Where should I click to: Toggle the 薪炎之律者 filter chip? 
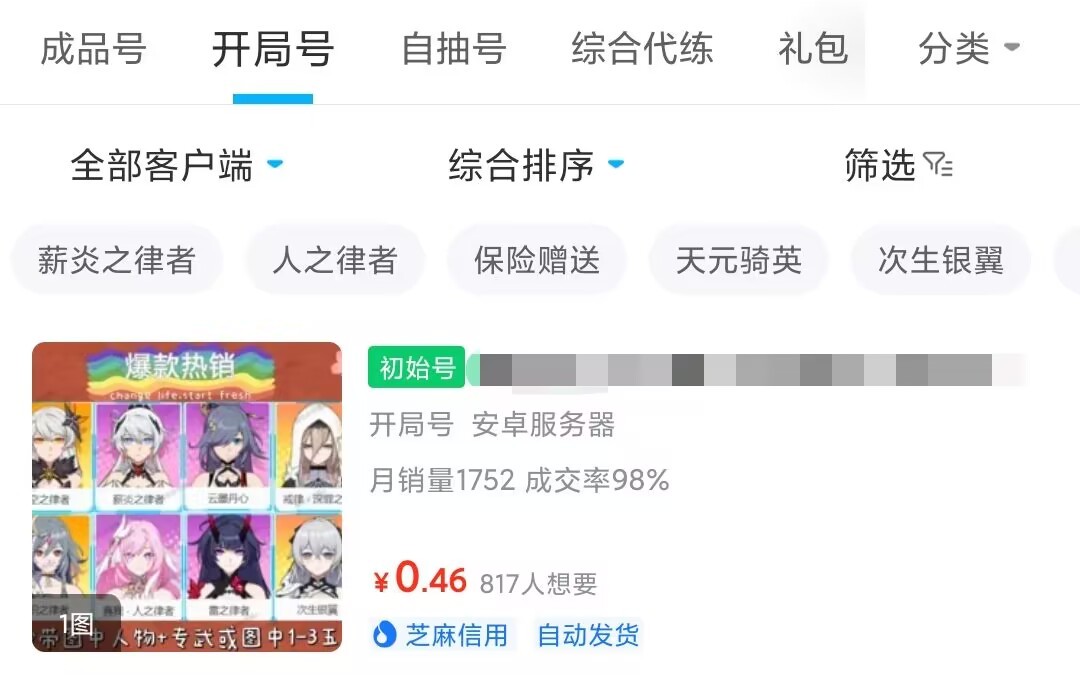point(116,260)
